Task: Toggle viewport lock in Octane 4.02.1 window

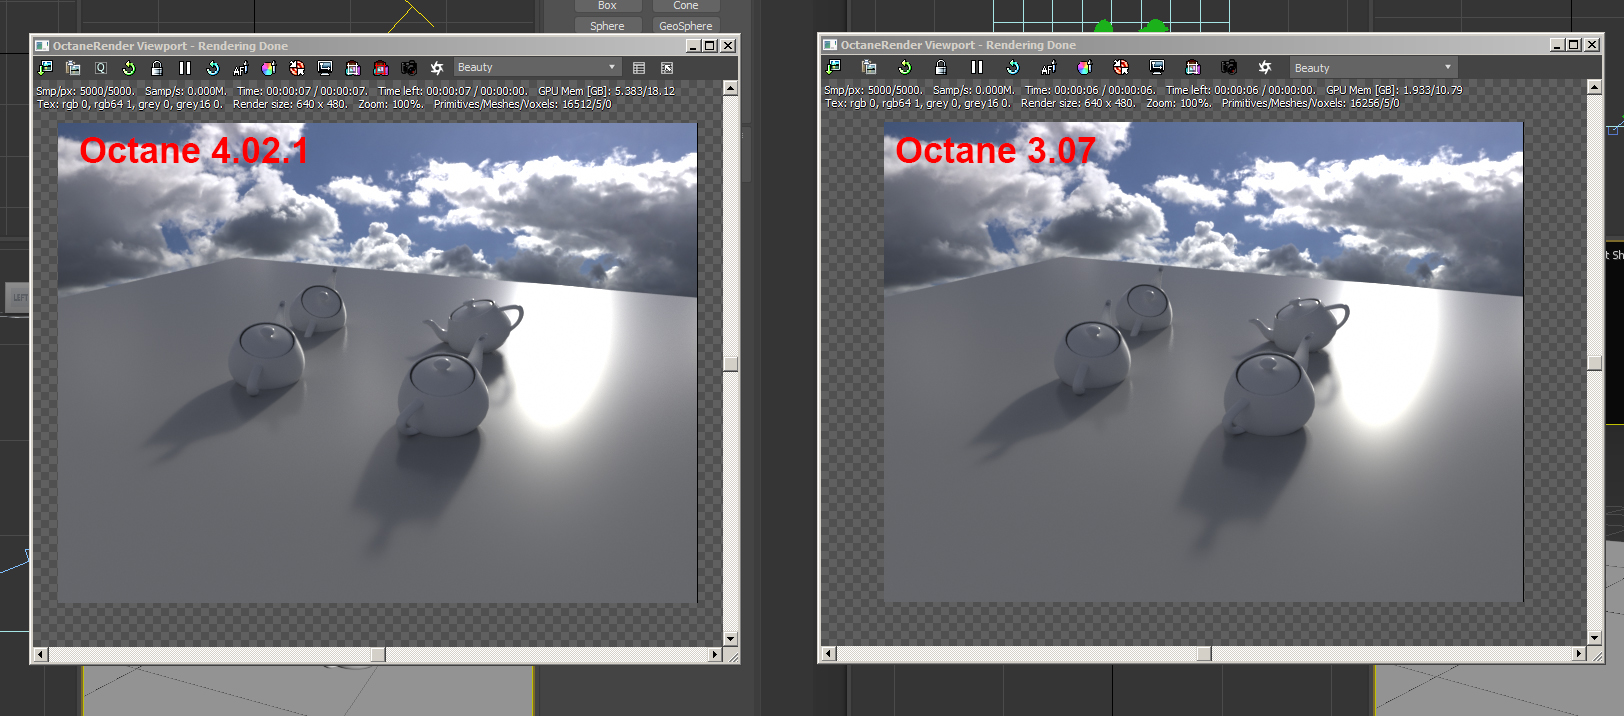Action: [x=157, y=68]
